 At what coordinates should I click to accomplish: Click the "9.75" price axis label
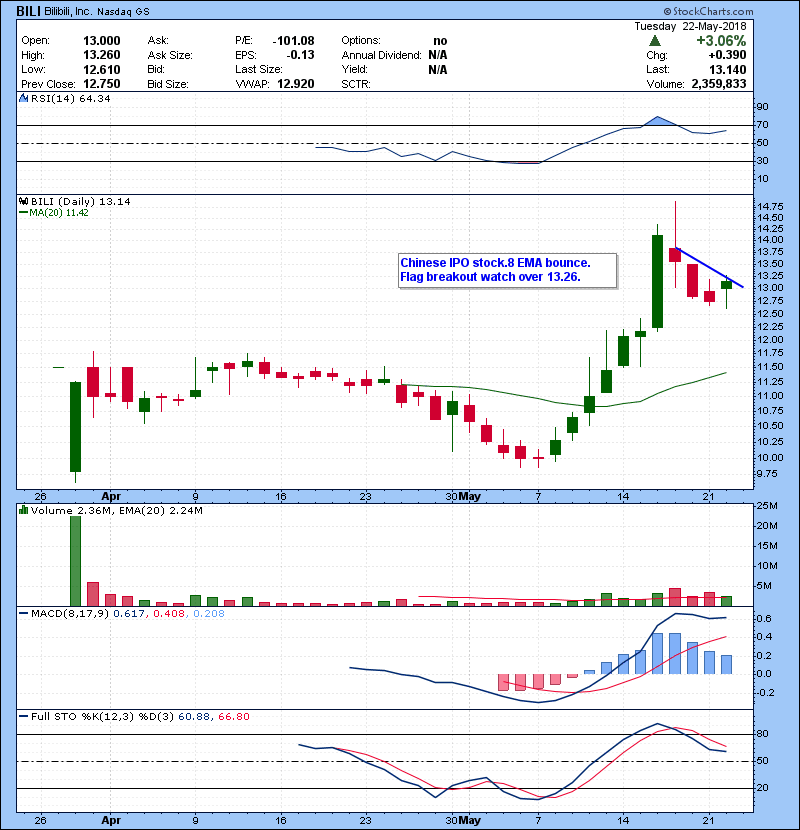768,474
